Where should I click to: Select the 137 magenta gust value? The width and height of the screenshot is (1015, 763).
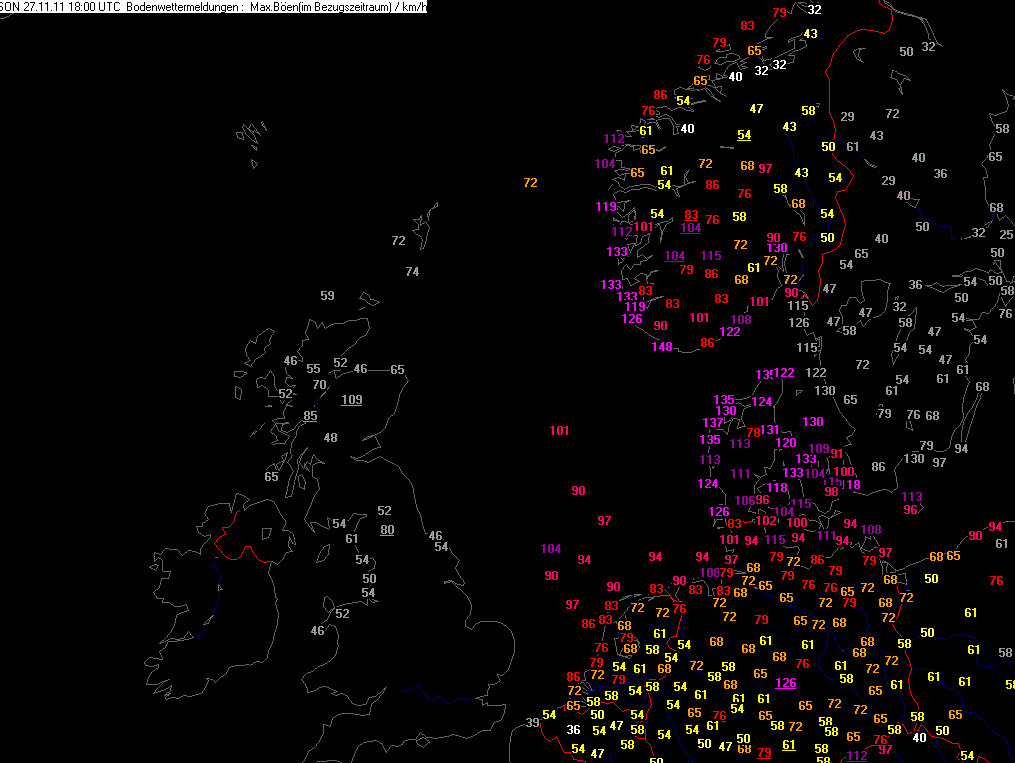(713, 423)
